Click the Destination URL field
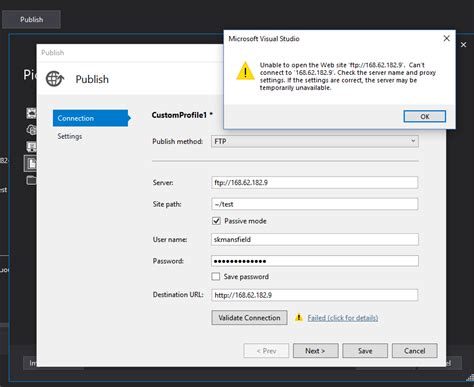This screenshot has height=387, width=474. (x=315, y=295)
